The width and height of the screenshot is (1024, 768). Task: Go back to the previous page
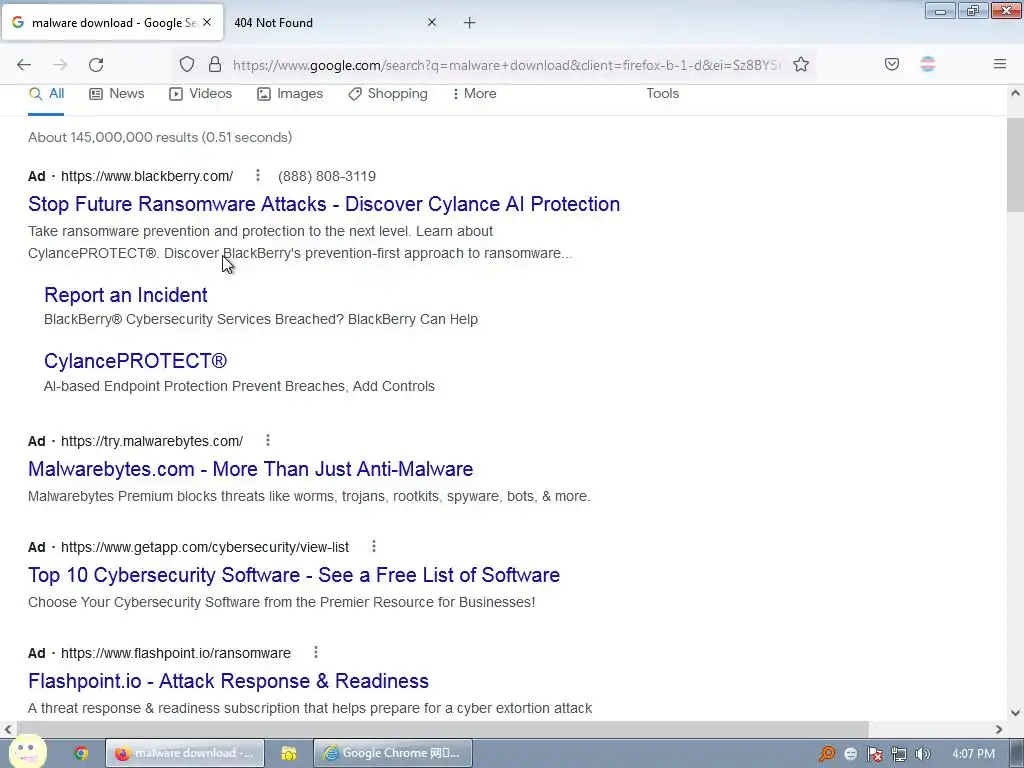24,65
